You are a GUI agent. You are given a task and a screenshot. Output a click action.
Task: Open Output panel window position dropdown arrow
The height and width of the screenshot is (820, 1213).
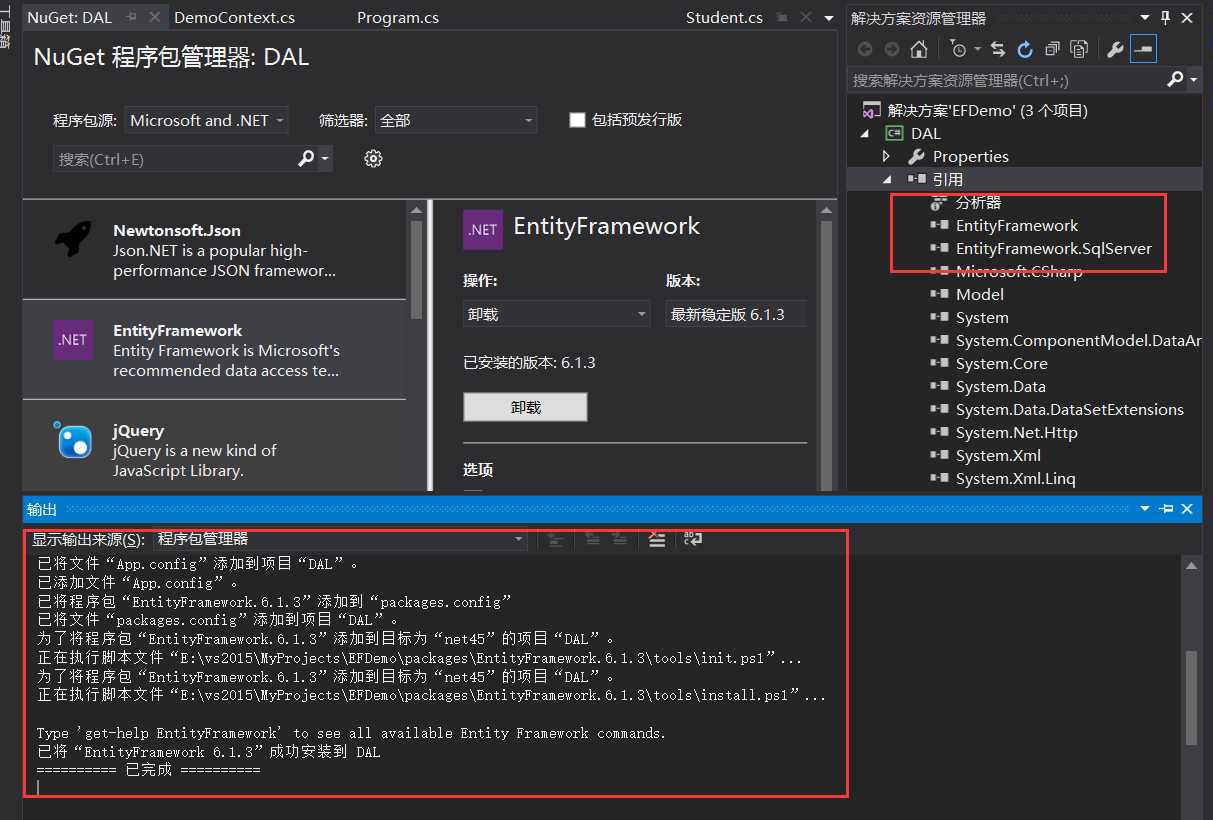pos(1146,509)
